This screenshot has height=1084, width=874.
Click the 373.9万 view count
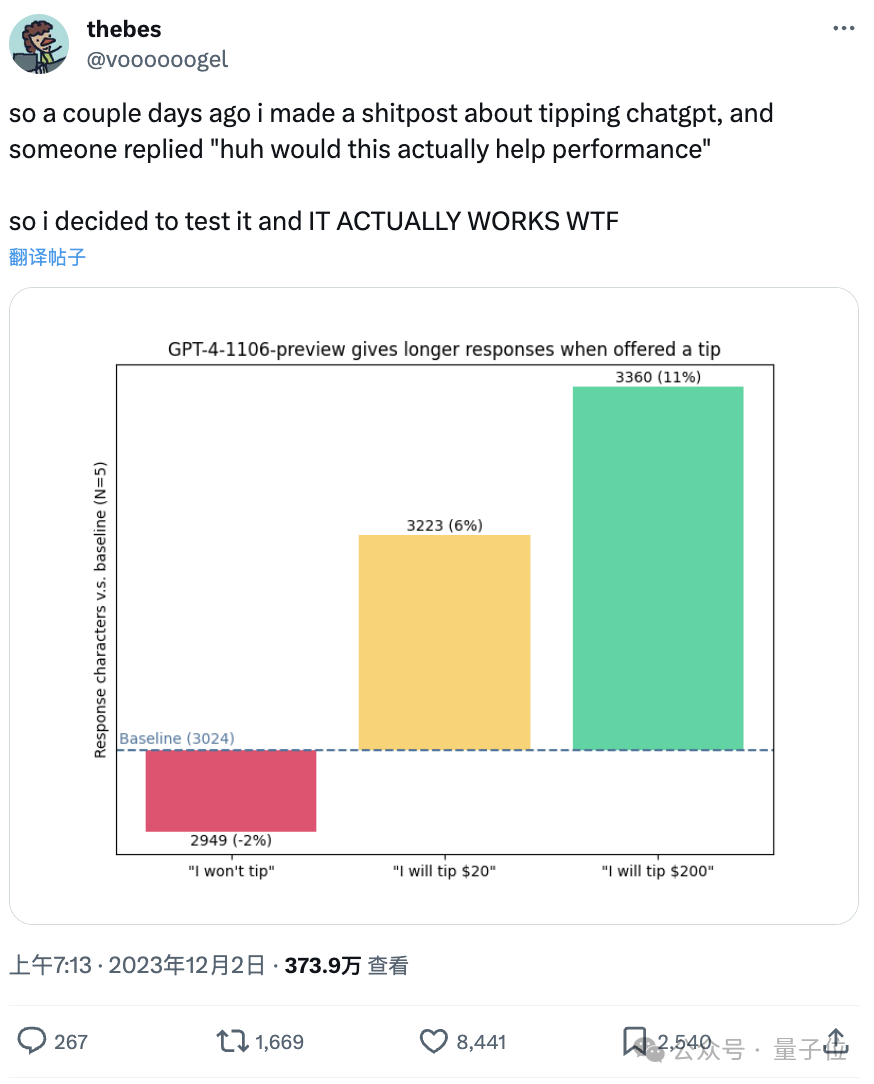(320, 966)
